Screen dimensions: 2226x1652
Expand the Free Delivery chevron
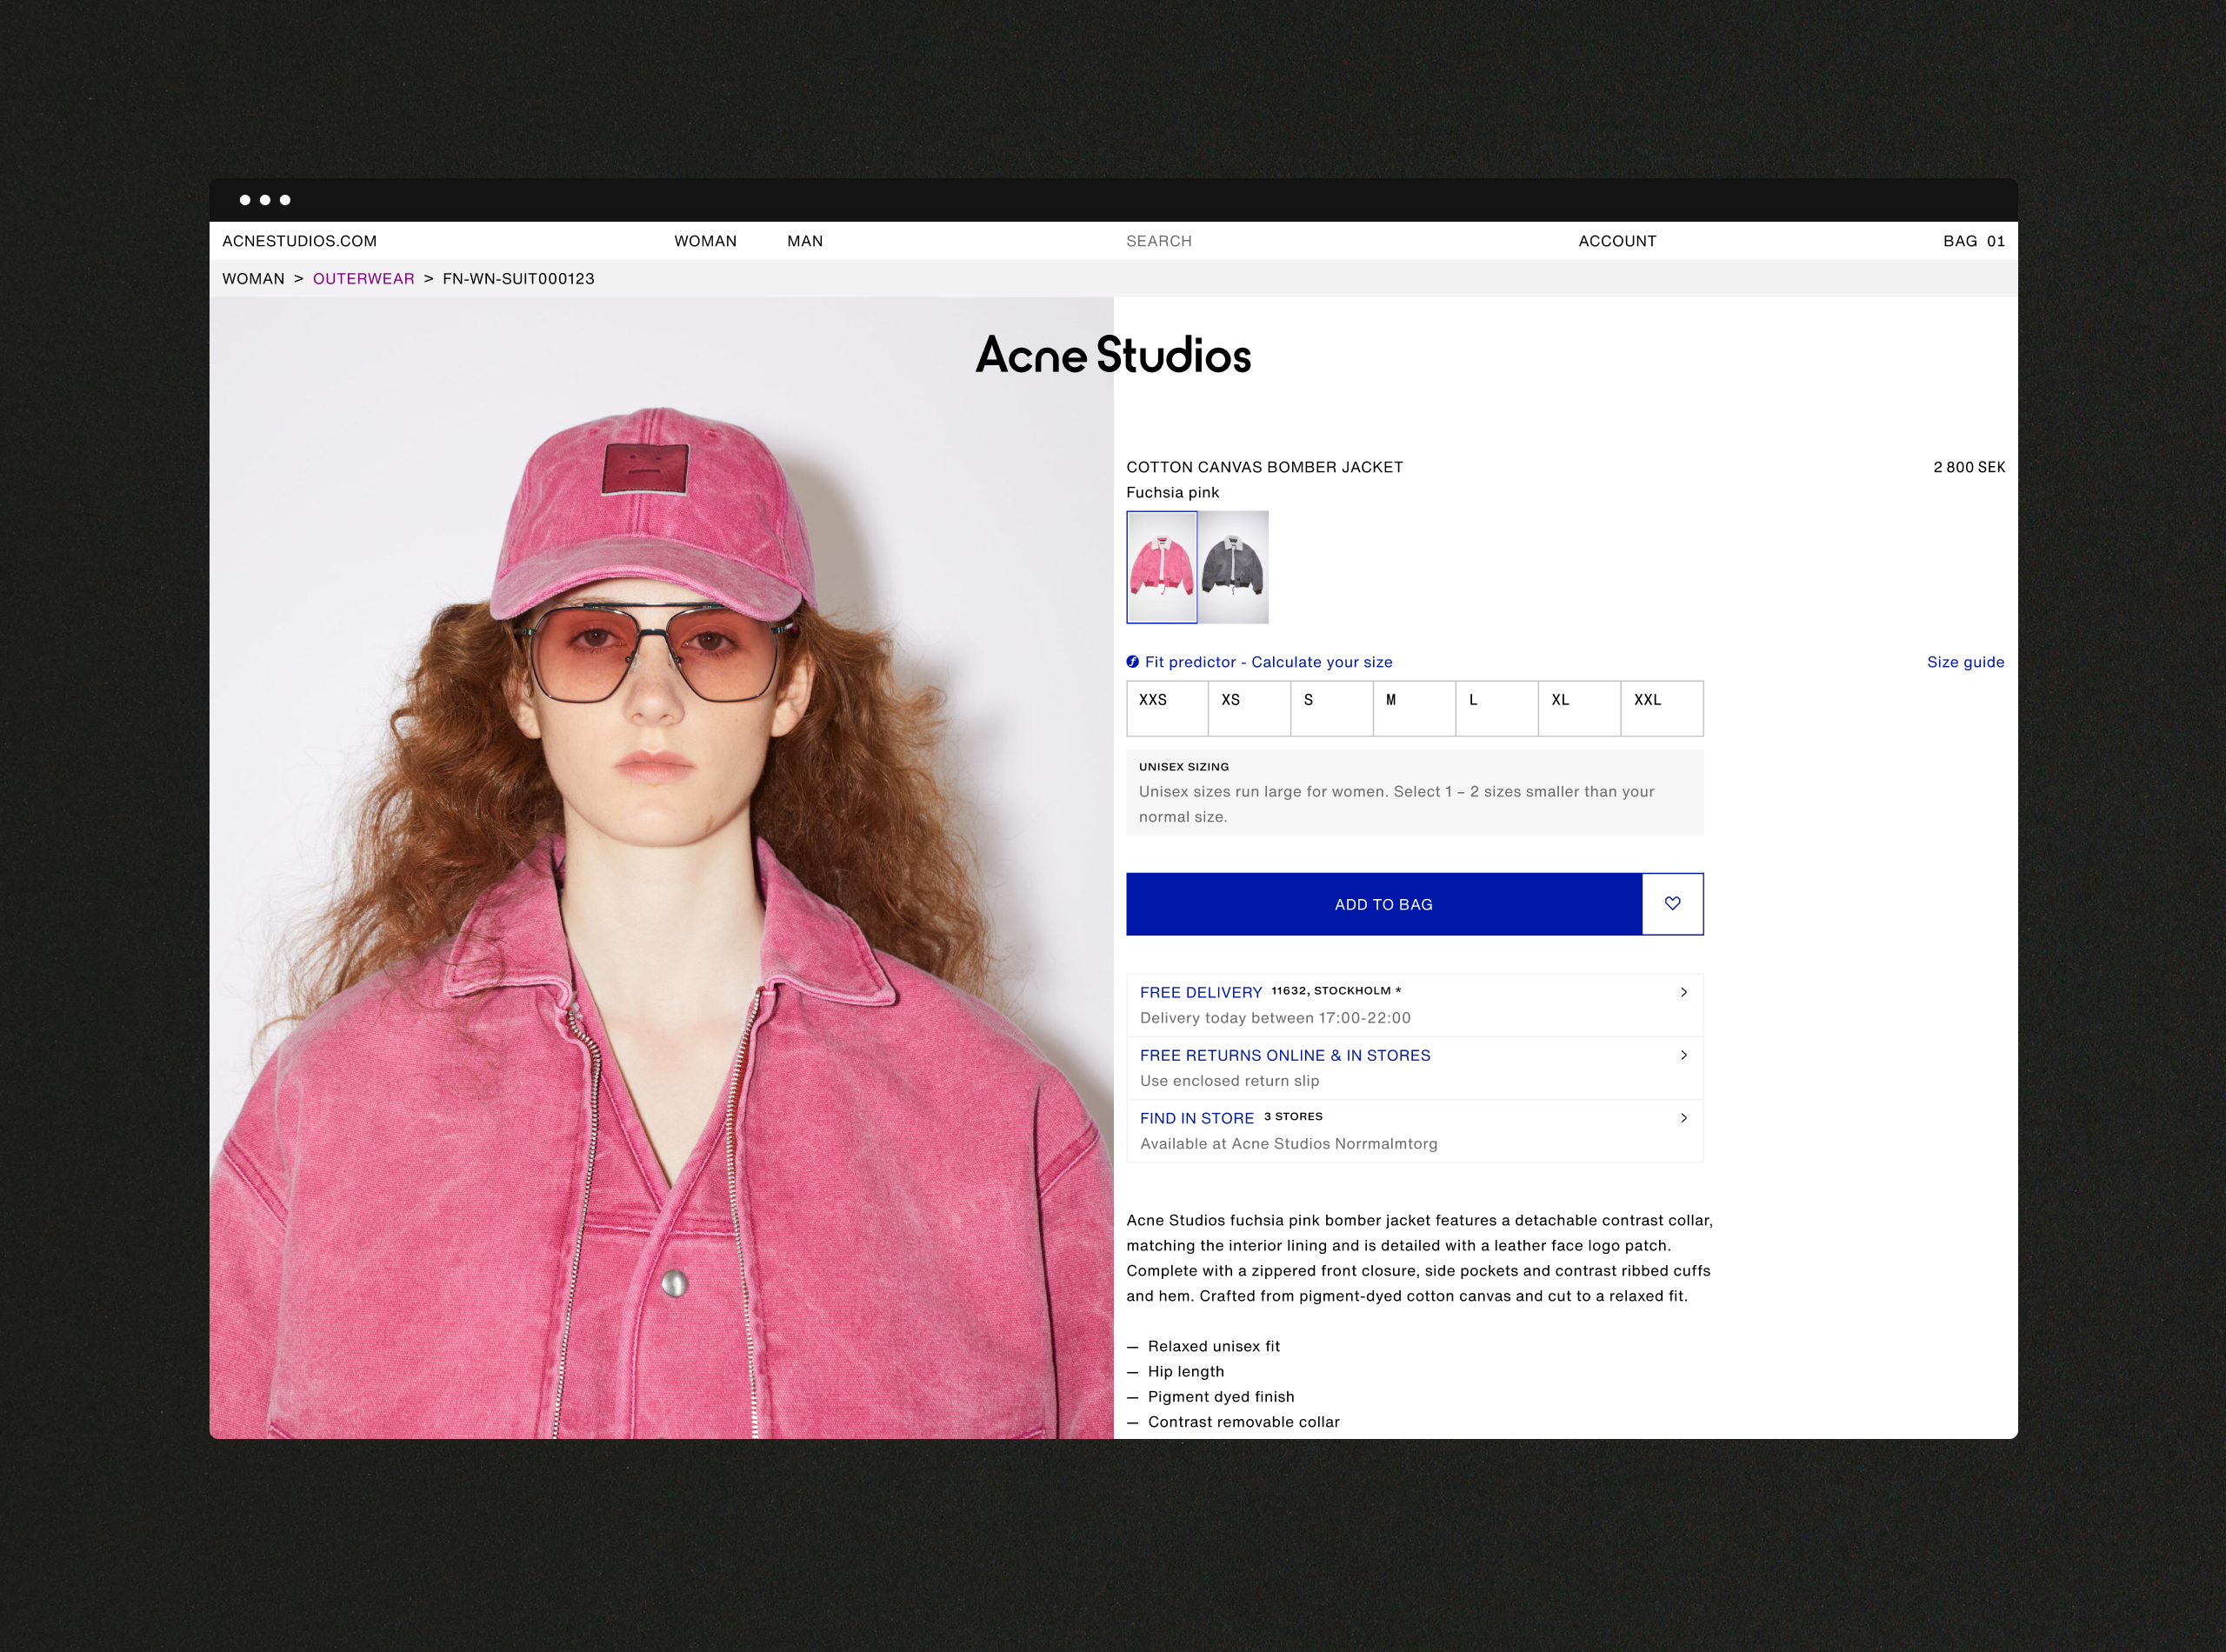pos(1684,992)
